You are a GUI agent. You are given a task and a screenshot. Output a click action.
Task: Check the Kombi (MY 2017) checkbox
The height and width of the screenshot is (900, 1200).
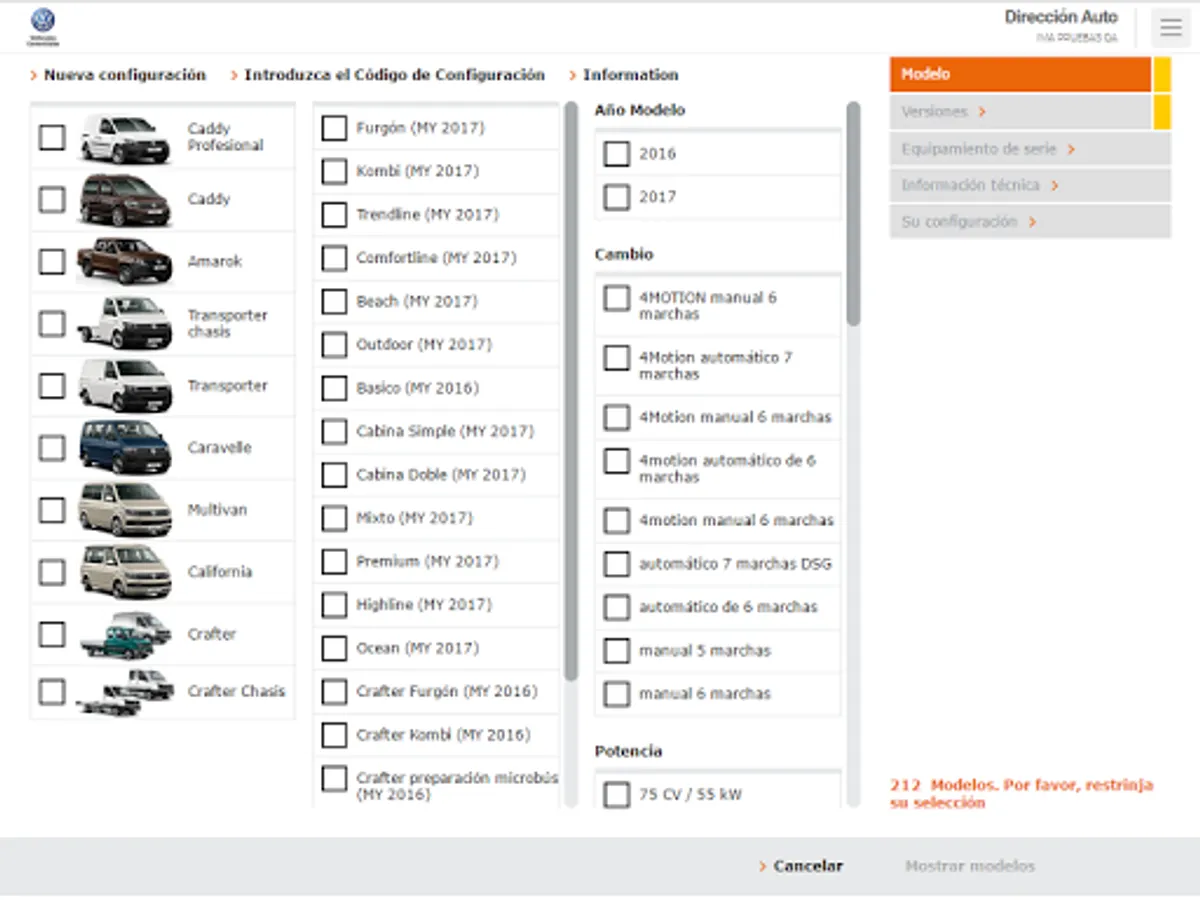point(334,171)
